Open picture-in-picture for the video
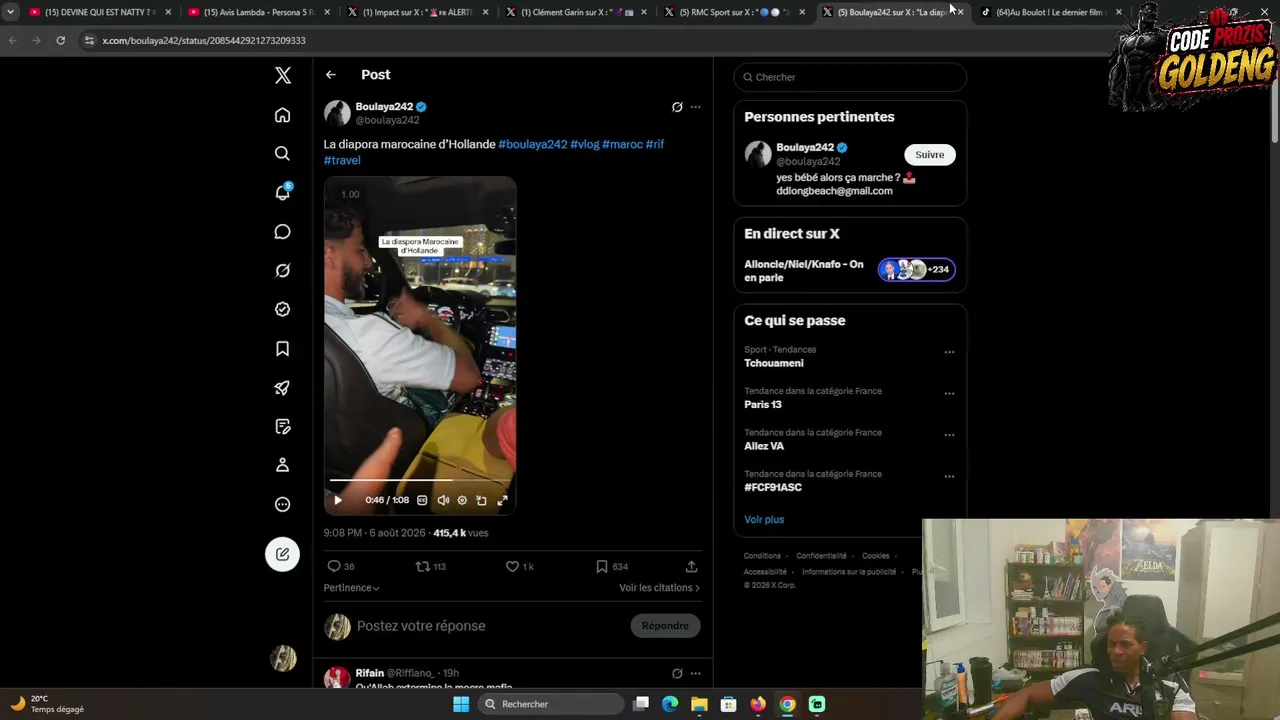The width and height of the screenshot is (1280, 720). (x=481, y=500)
